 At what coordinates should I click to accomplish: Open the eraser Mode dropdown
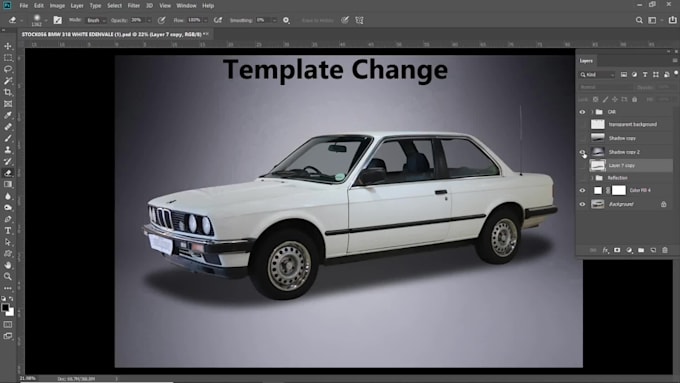click(96, 20)
